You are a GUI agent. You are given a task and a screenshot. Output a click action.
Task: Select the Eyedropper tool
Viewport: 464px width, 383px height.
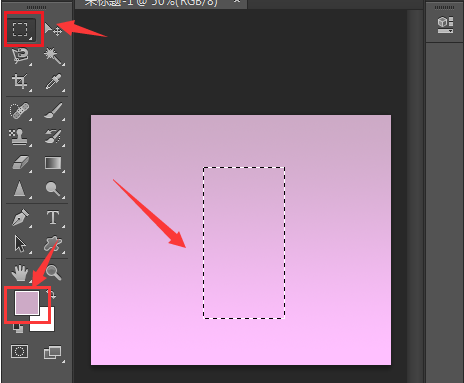(x=53, y=82)
